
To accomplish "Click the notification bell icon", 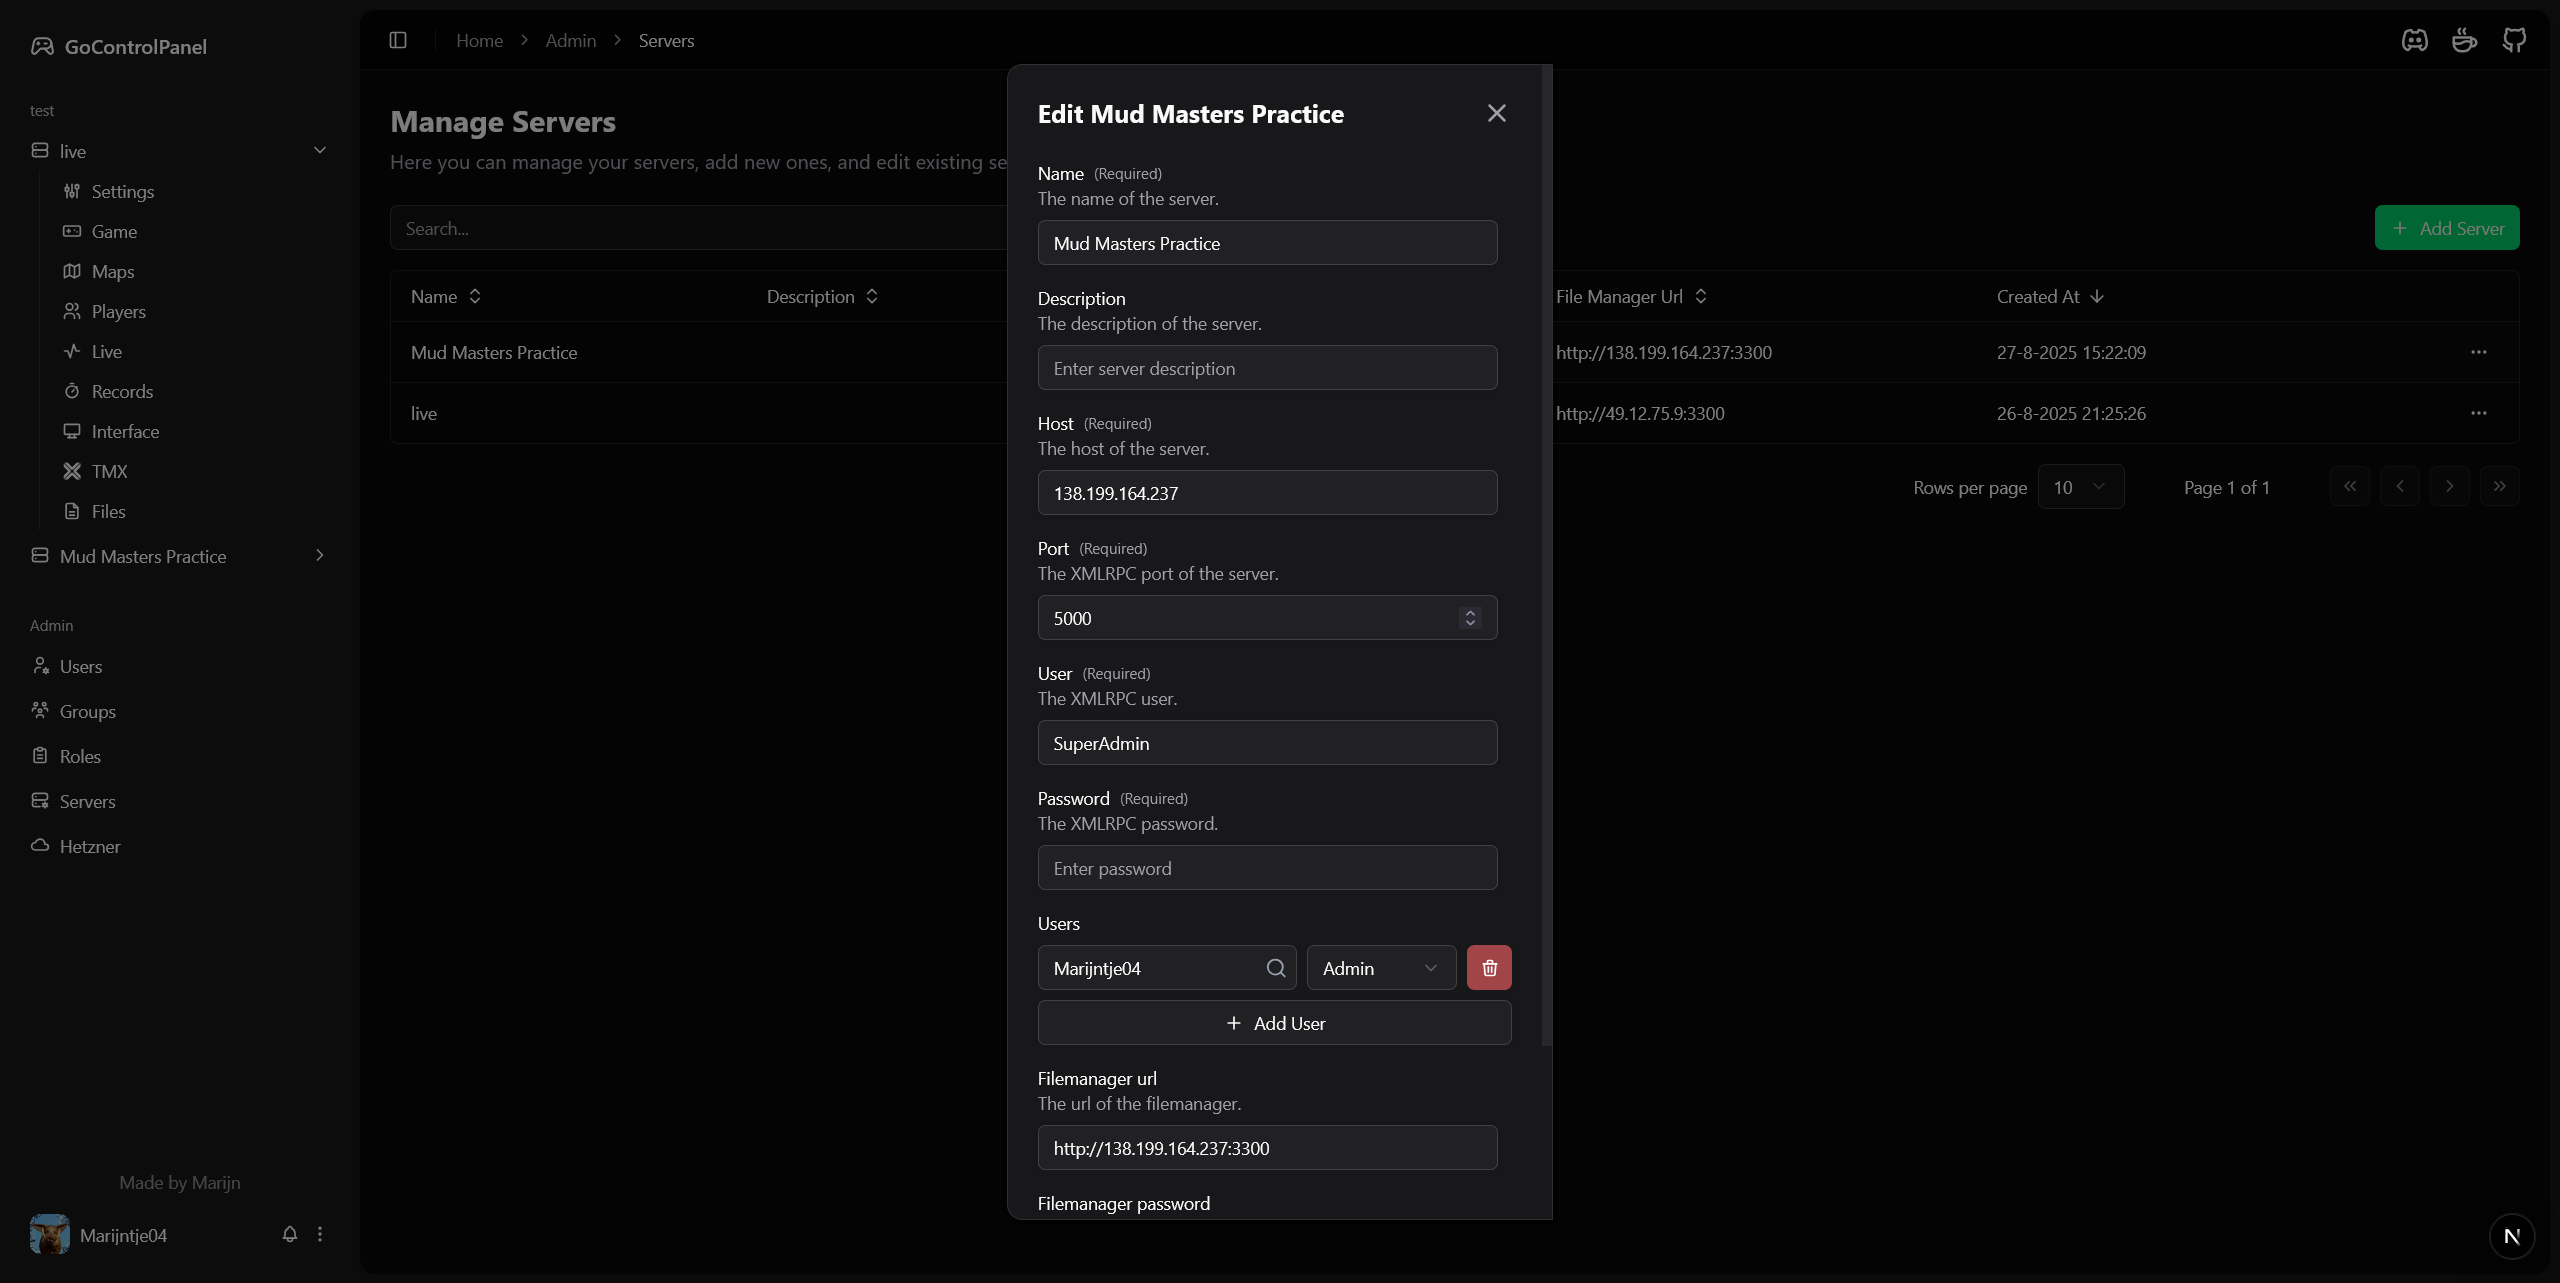I will [x=290, y=1234].
